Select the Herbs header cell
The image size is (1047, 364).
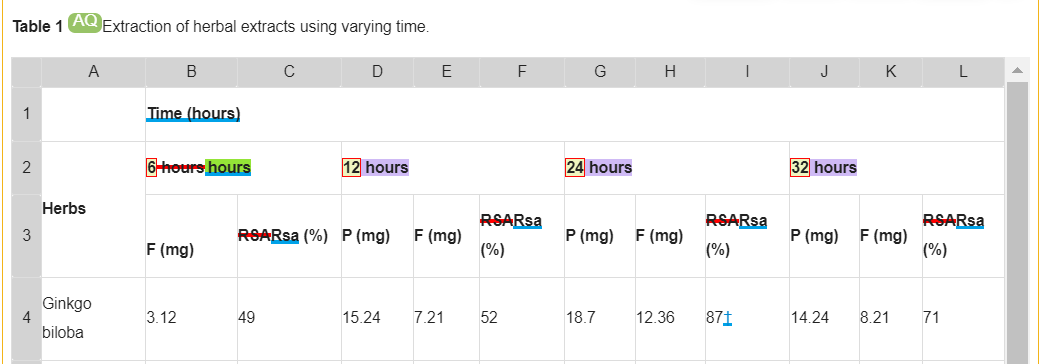93,208
